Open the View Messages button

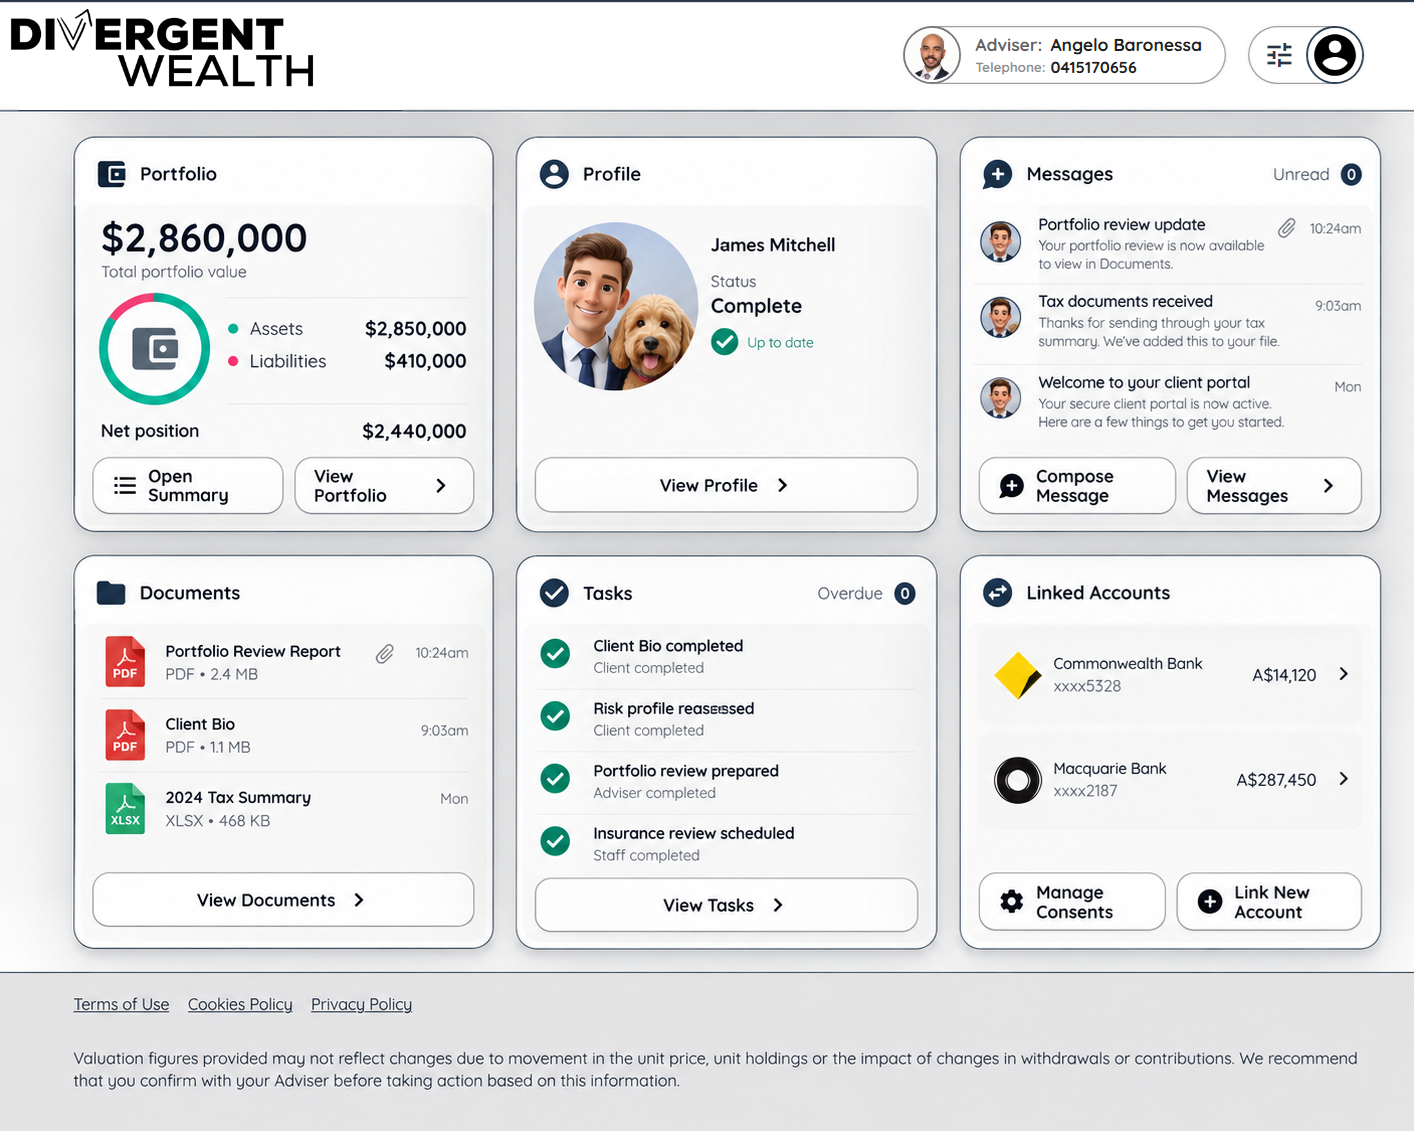click(1274, 486)
